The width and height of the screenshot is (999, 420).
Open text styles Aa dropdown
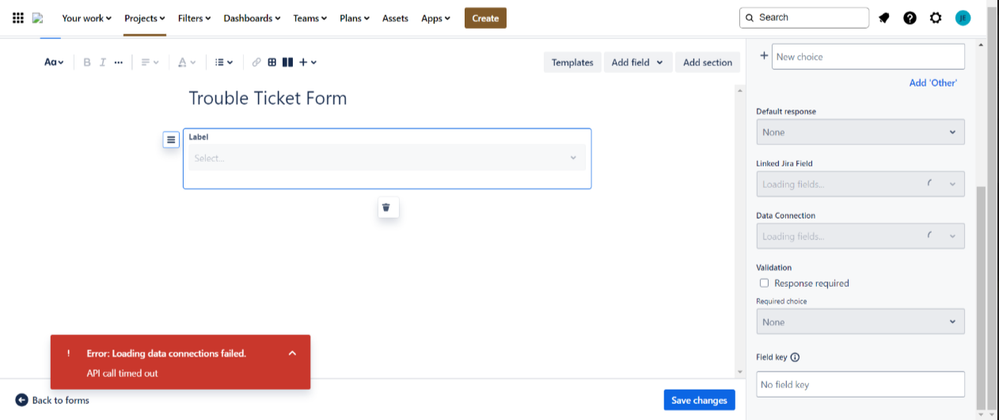(x=54, y=62)
